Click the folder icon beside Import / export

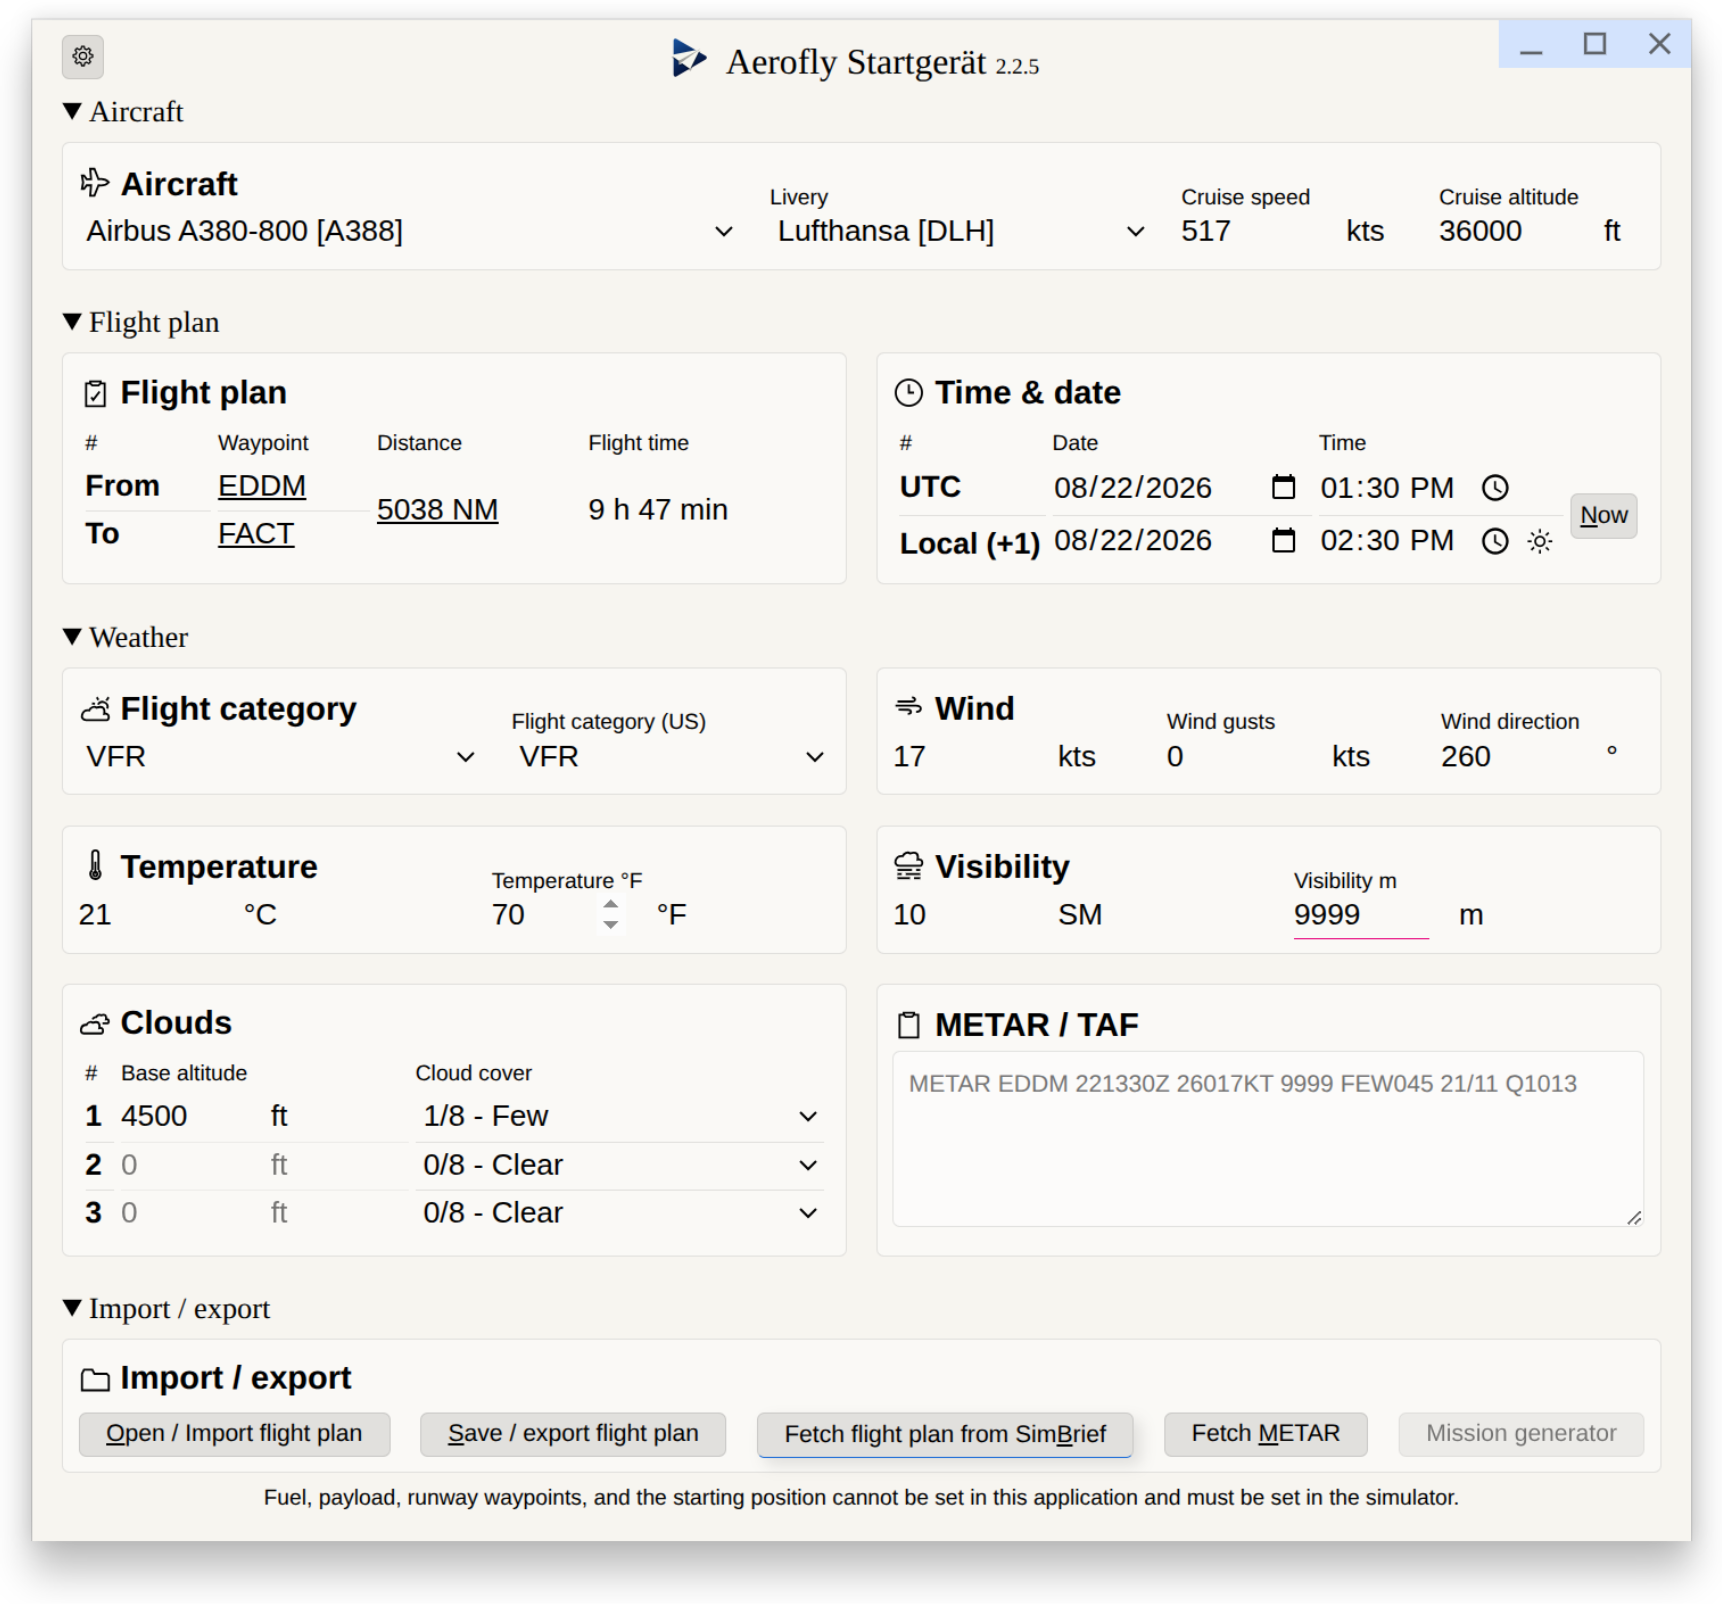tap(95, 1379)
